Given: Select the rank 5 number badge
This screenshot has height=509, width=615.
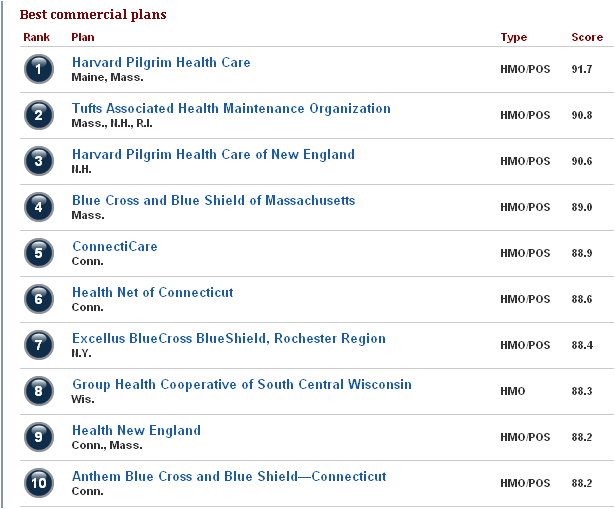Looking at the screenshot, I should [x=39, y=253].
